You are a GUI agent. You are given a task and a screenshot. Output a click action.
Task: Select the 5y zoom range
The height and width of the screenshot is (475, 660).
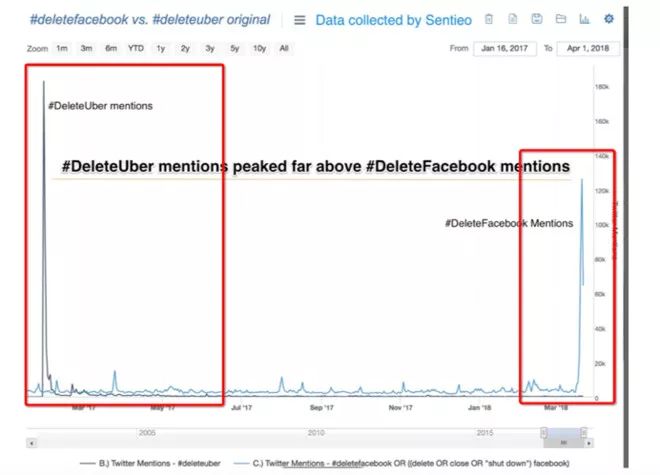click(x=234, y=48)
